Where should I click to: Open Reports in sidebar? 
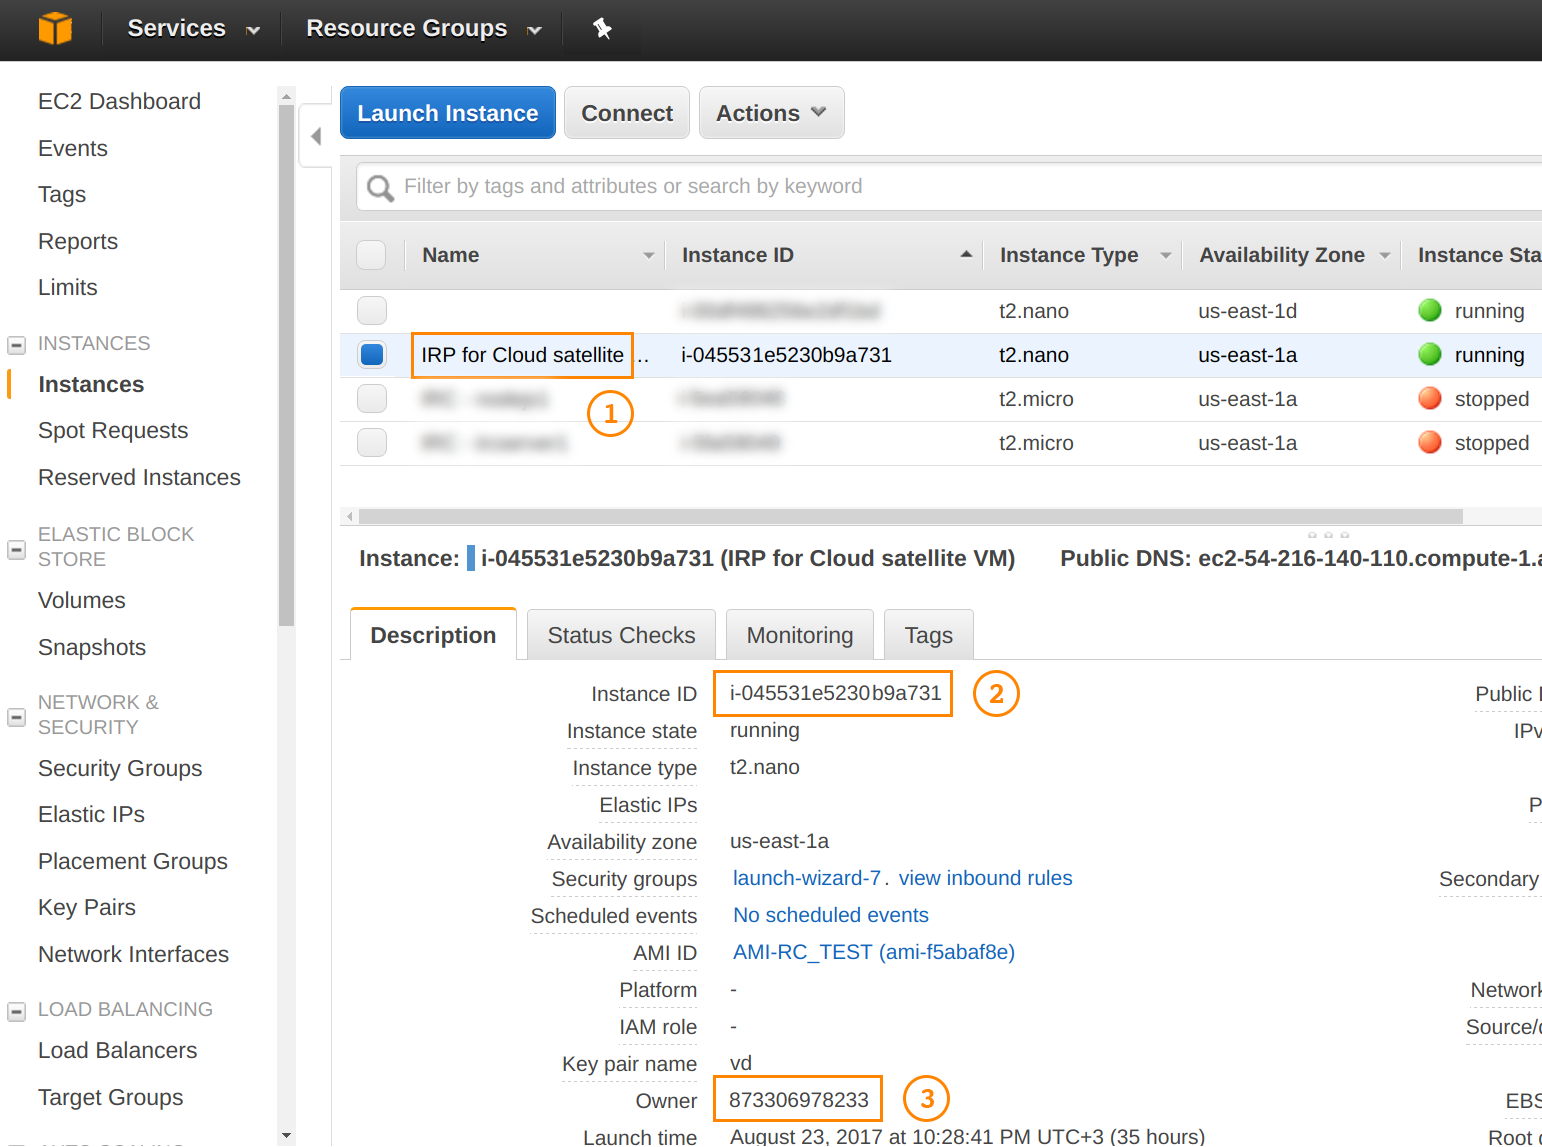pyautogui.click(x=78, y=241)
